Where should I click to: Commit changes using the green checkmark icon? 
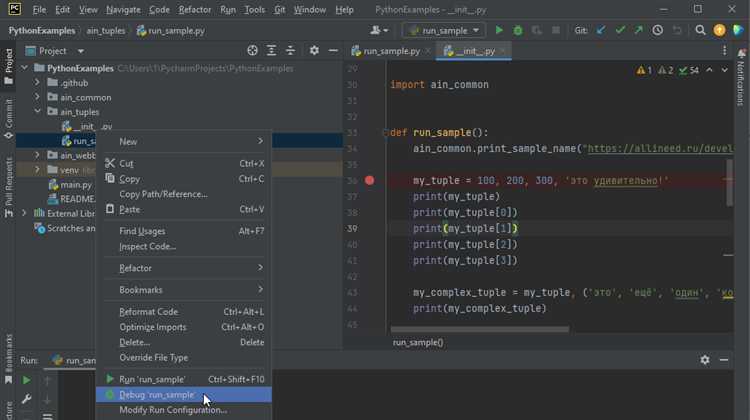(x=620, y=30)
